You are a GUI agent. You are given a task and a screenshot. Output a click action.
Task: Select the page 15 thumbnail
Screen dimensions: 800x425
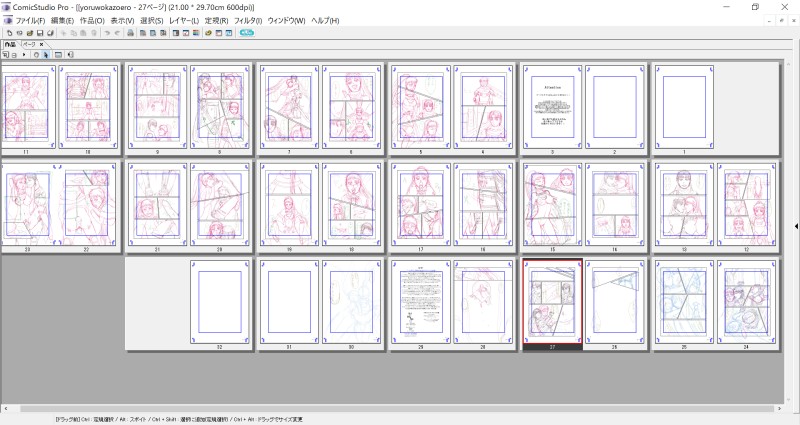[553, 204]
